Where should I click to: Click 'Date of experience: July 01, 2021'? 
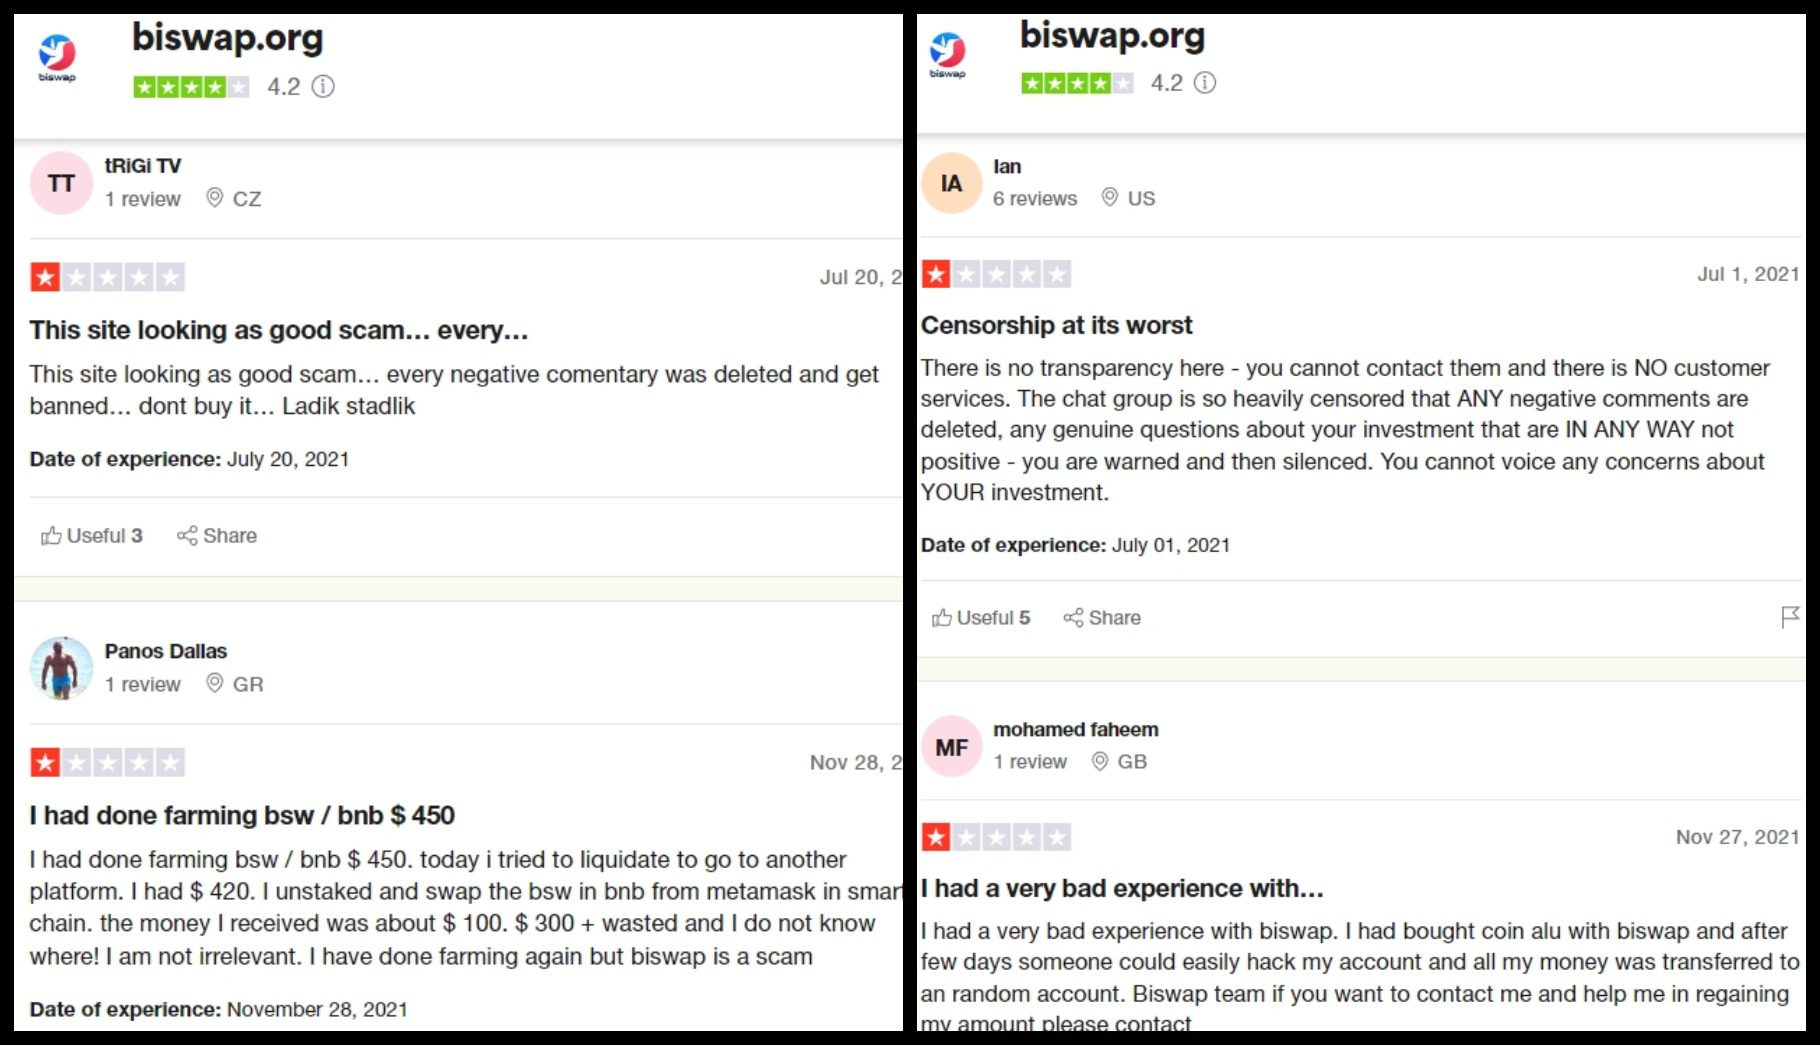[x=1075, y=545]
